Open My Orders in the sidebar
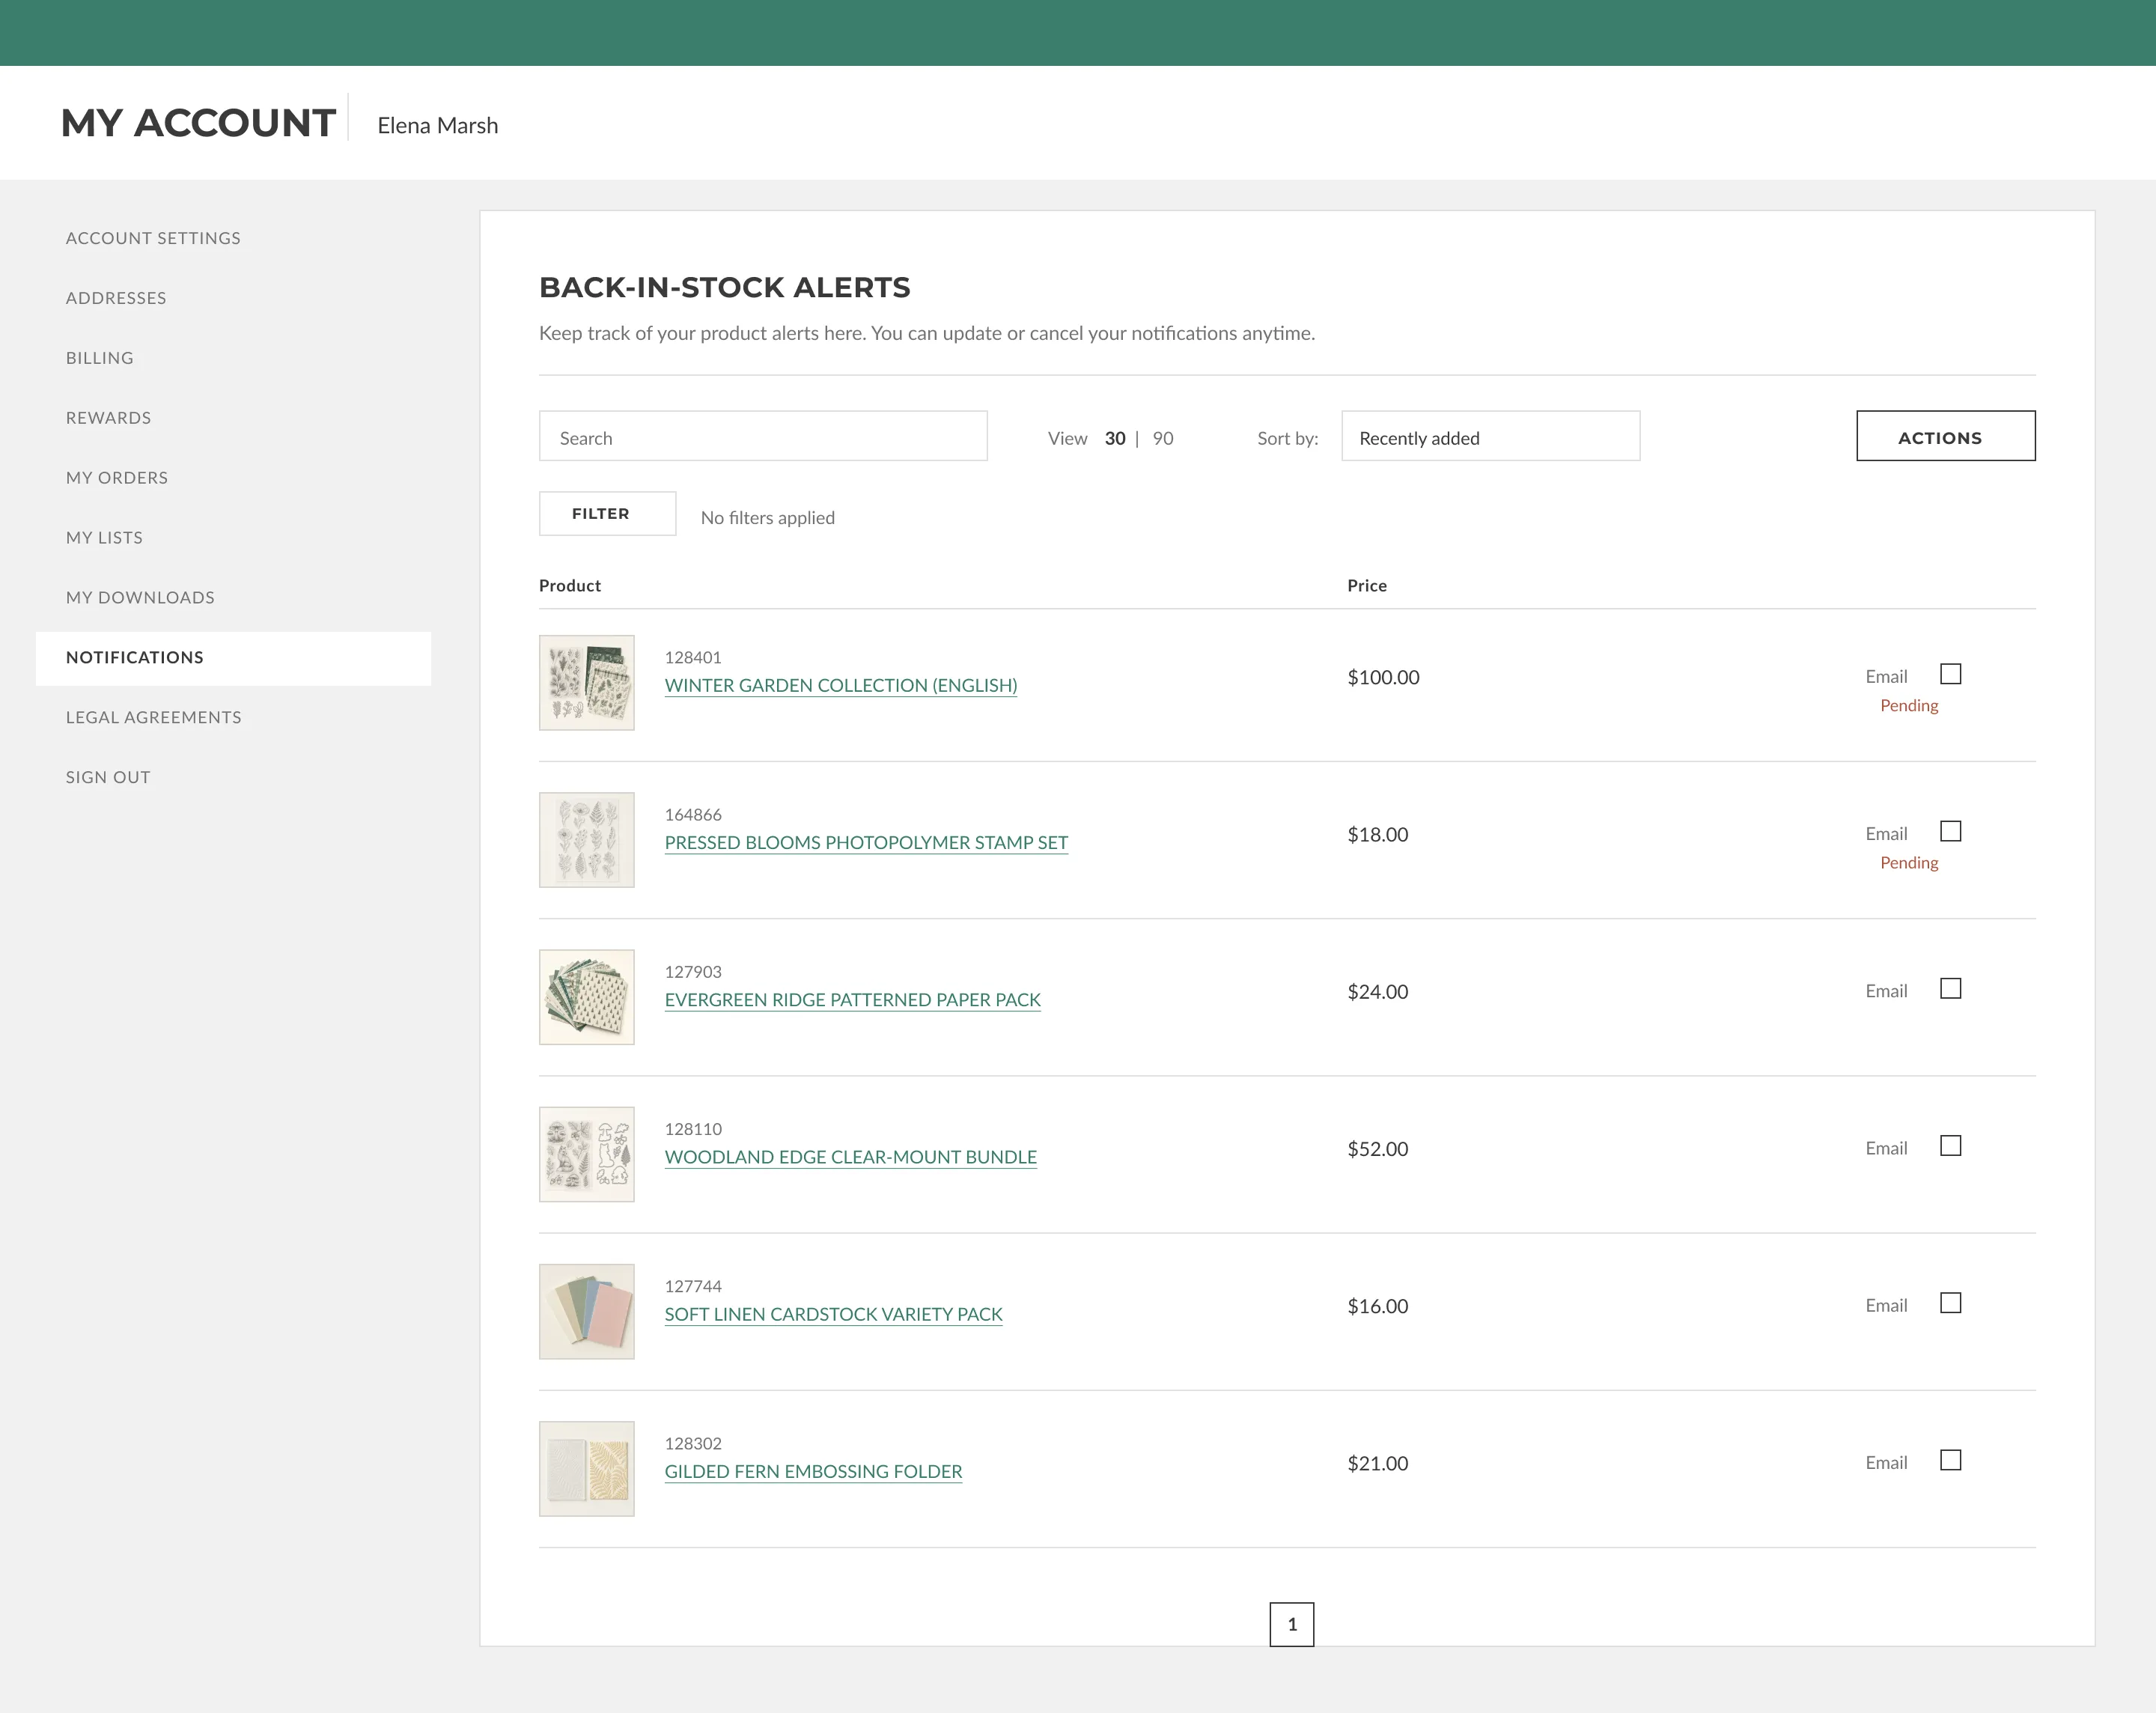This screenshot has width=2156, height=1713. pos(117,478)
